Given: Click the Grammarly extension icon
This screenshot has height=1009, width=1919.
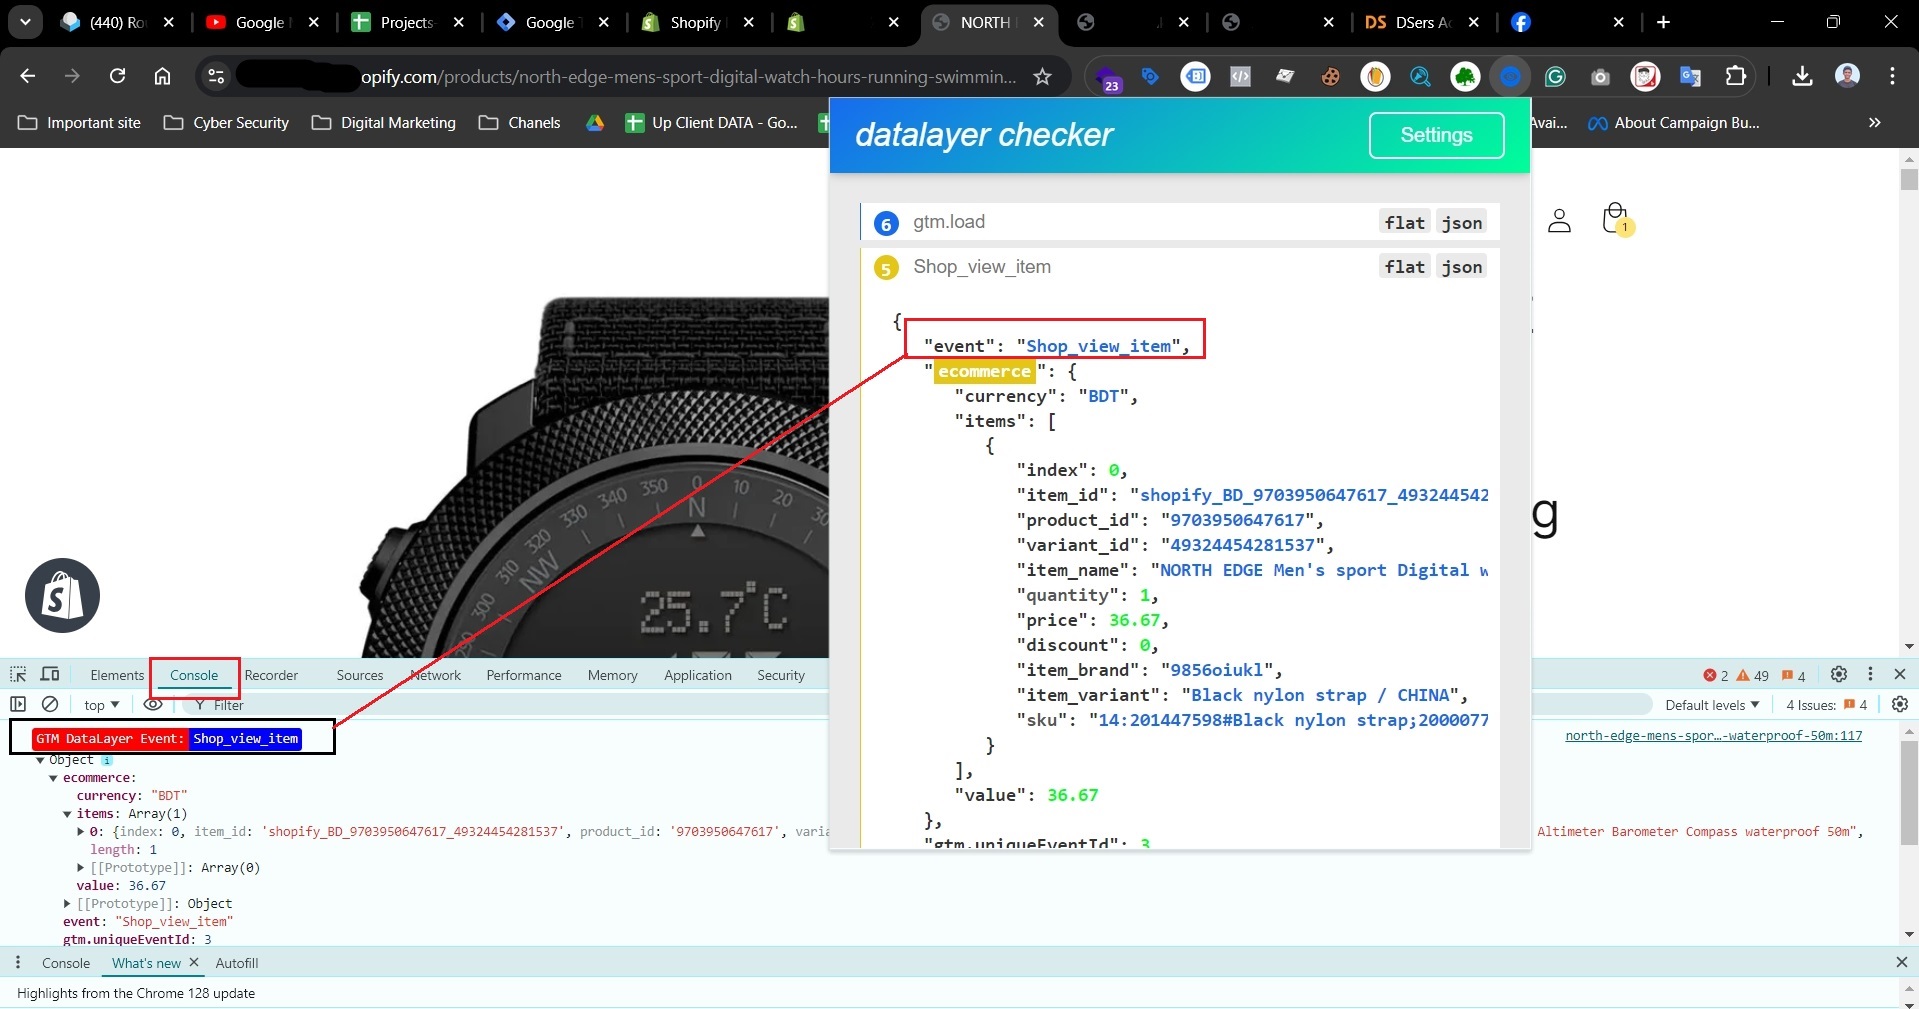Looking at the screenshot, I should [x=1555, y=76].
